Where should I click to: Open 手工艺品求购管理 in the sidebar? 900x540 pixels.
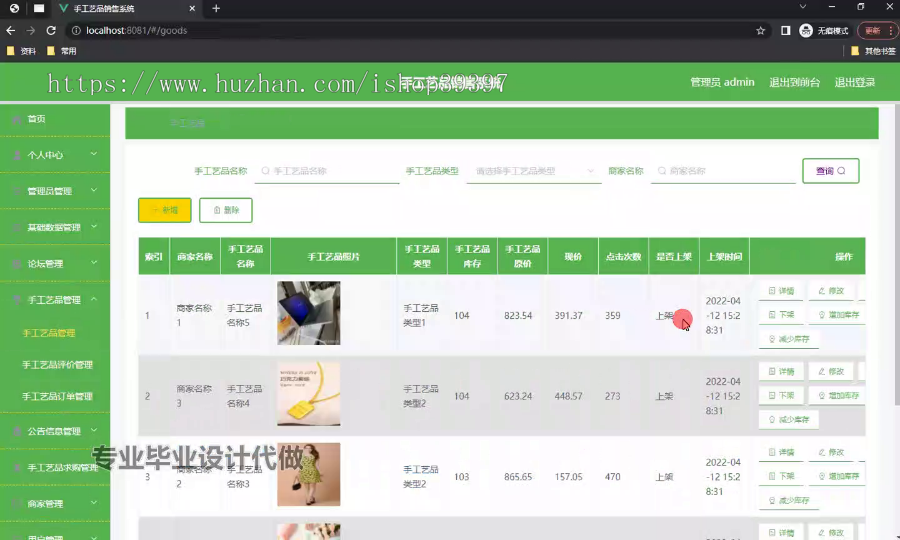(55, 467)
